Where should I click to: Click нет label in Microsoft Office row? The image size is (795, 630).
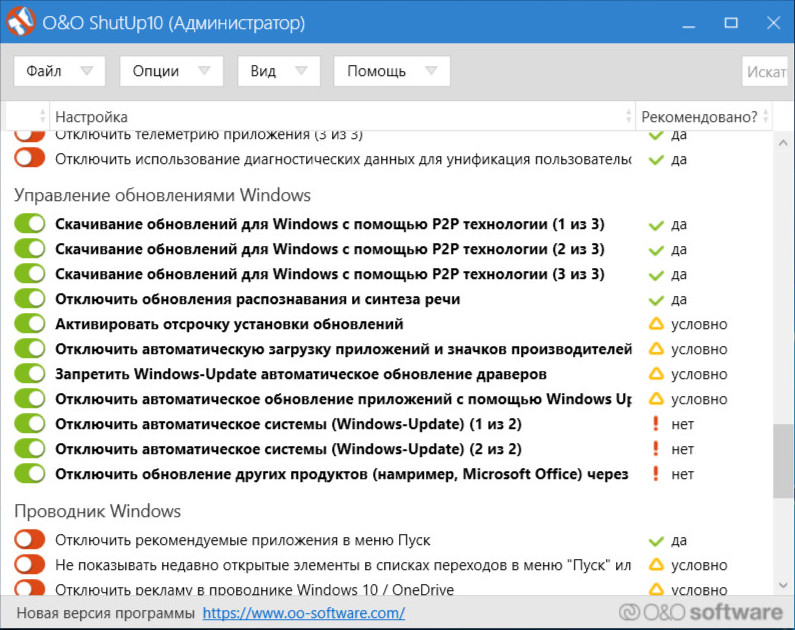click(682, 474)
